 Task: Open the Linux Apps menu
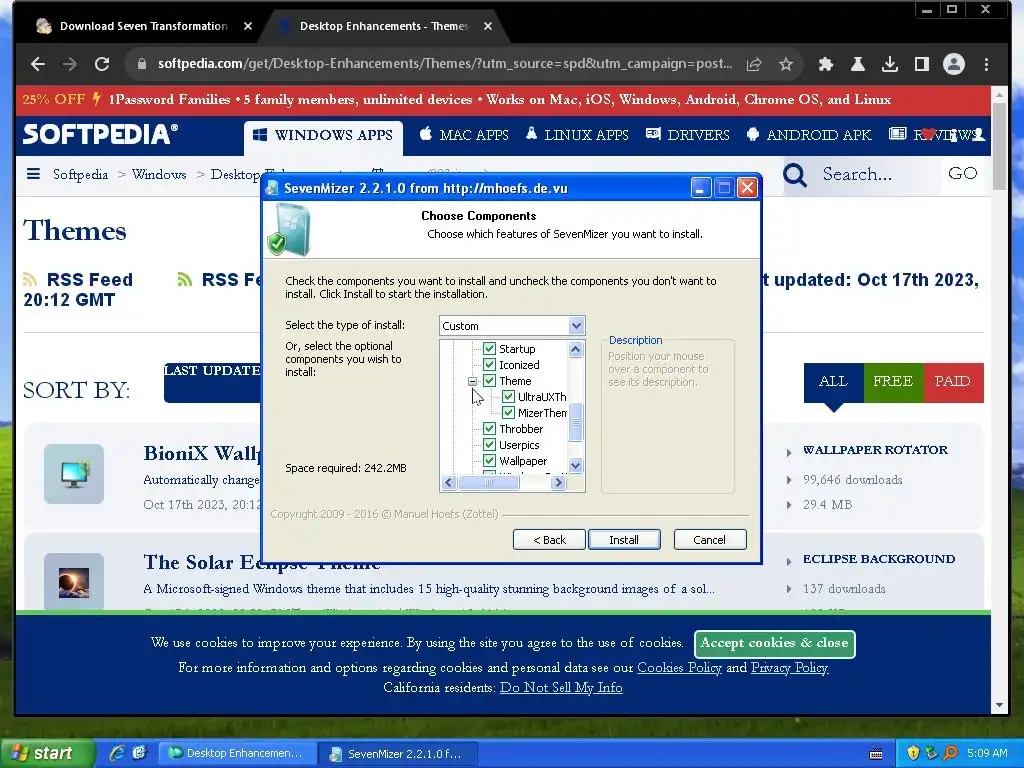(x=577, y=135)
